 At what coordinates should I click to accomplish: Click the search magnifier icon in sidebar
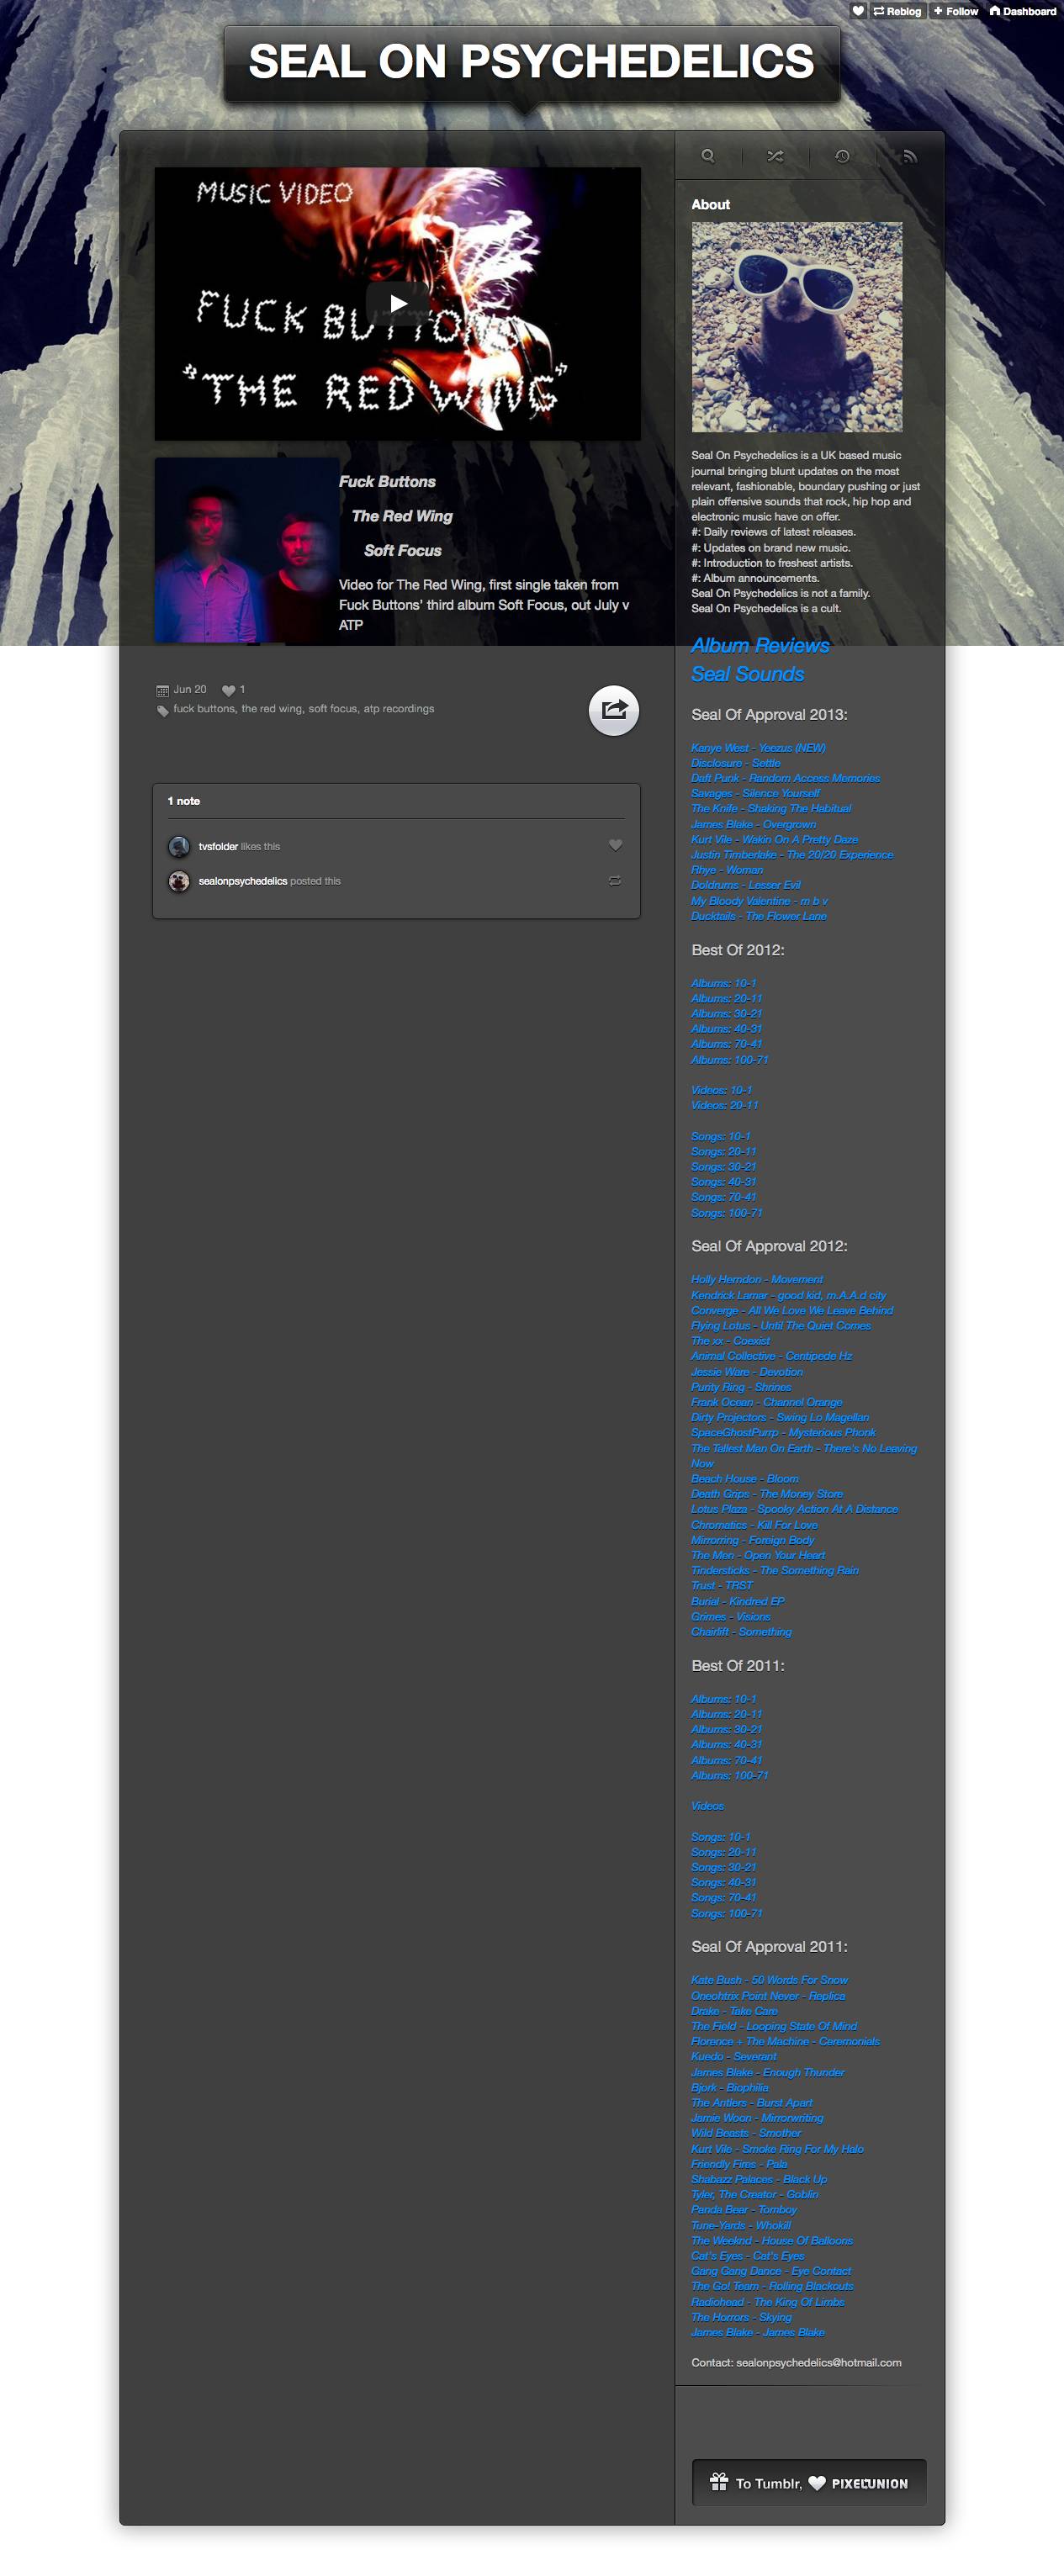(x=708, y=156)
